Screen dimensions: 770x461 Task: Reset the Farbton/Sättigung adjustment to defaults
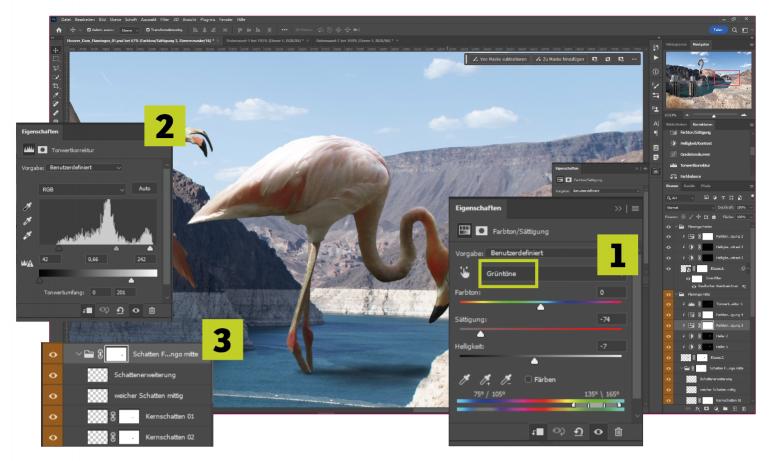pos(578,432)
